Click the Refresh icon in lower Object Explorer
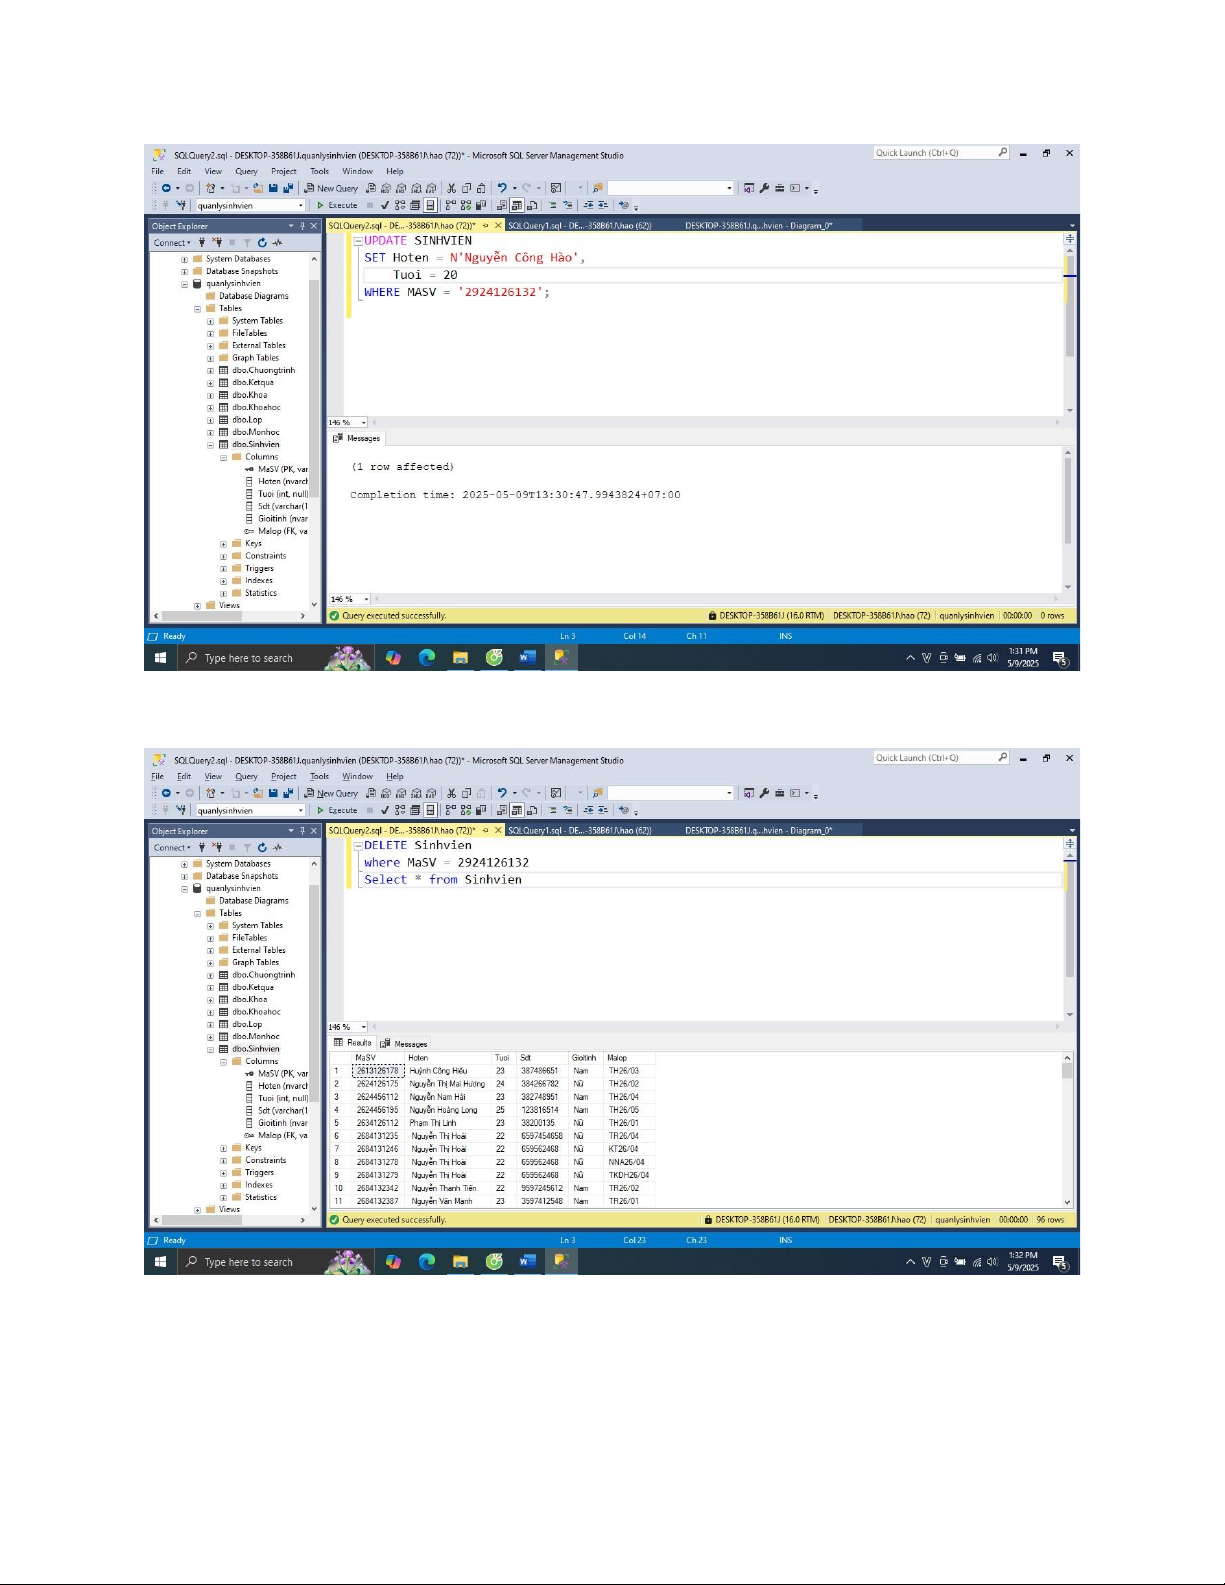1225x1585 pixels. tap(262, 848)
